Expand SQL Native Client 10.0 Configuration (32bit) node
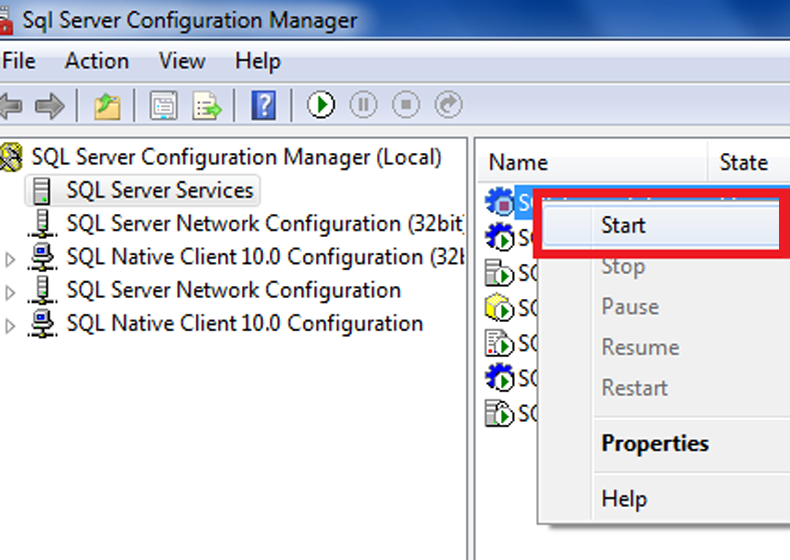Screen dimensions: 790x560 pyautogui.click(x=11, y=259)
